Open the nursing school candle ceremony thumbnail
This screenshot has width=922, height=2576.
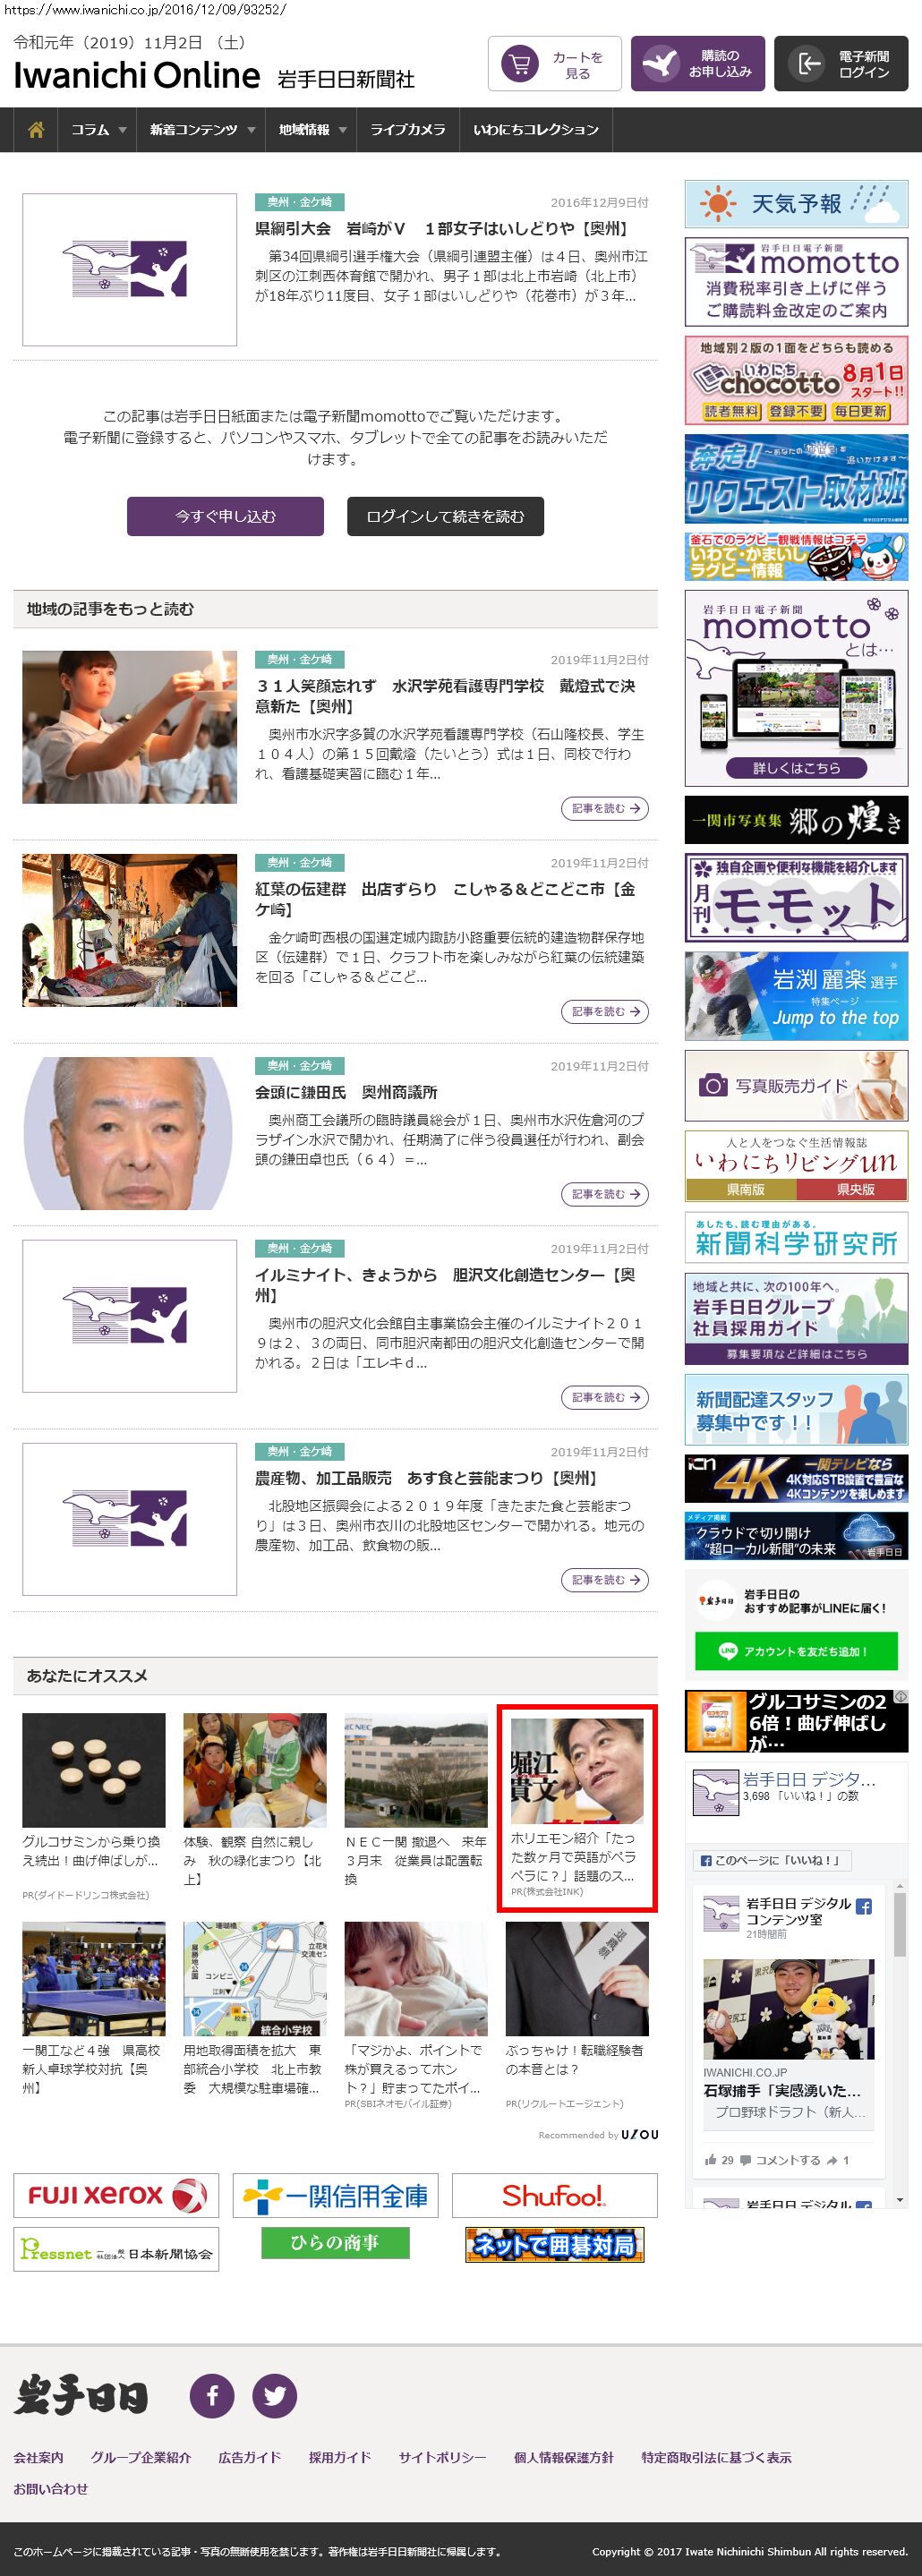130,727
